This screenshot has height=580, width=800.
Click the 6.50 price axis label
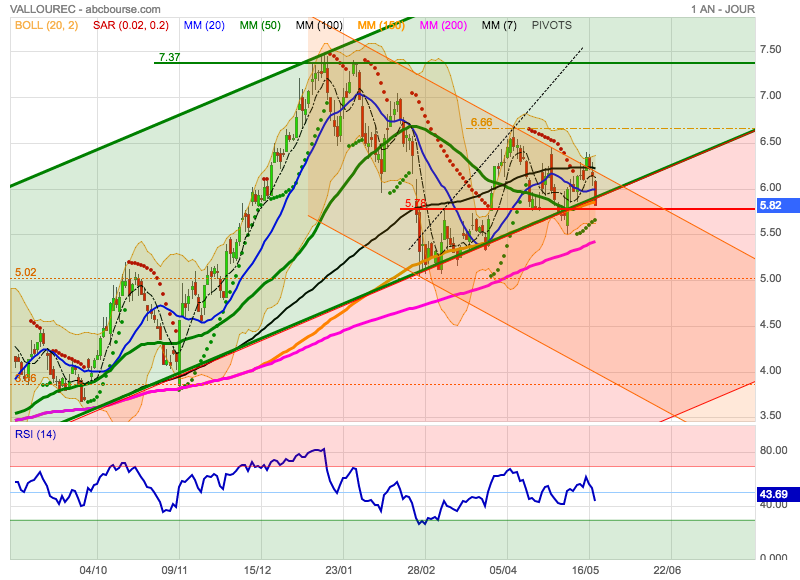770,141
